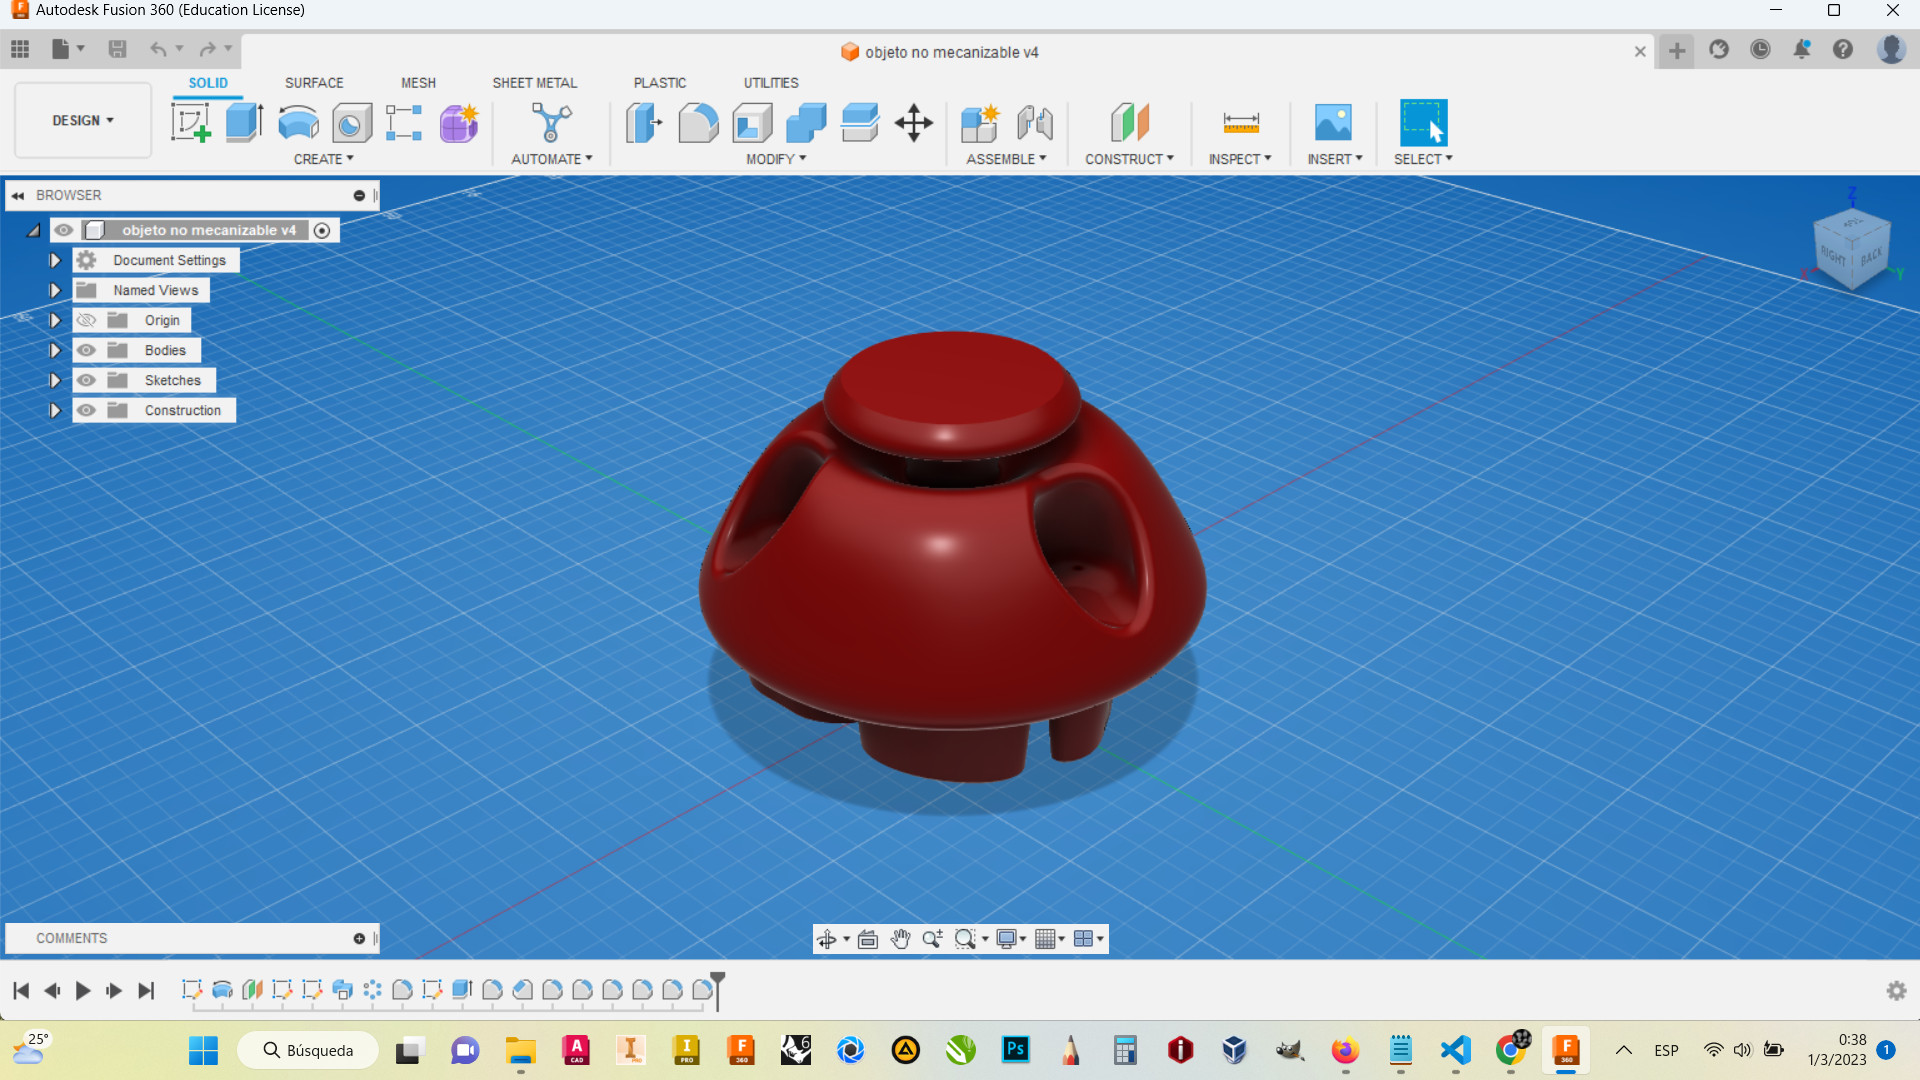Select the Revolve tool icon
The image size is (1920, 1080).
click(x=298, y=123)
